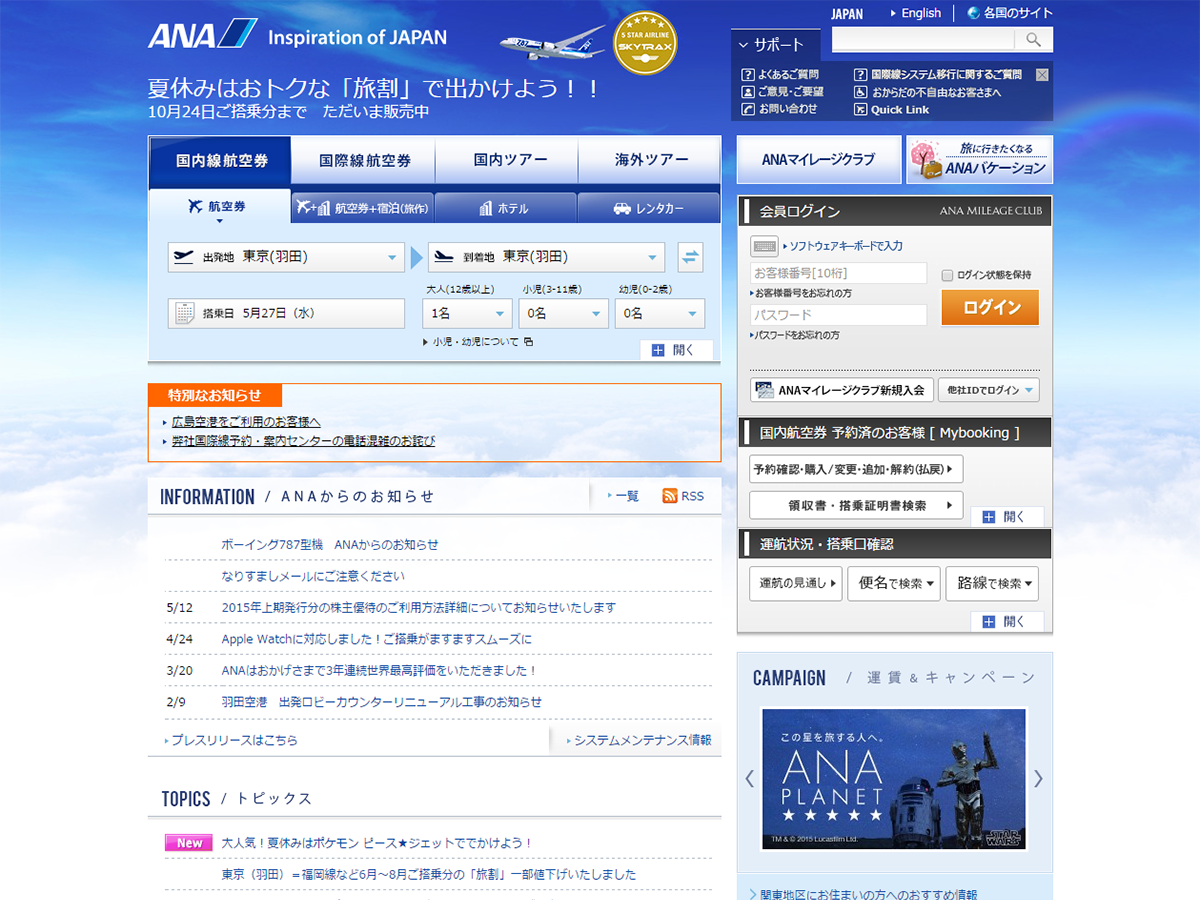Viewport: 1200px width, 900px height.
Task: Click ANAマイレージクラブ button
Action: pyautogui.click(x=817, y=160)
